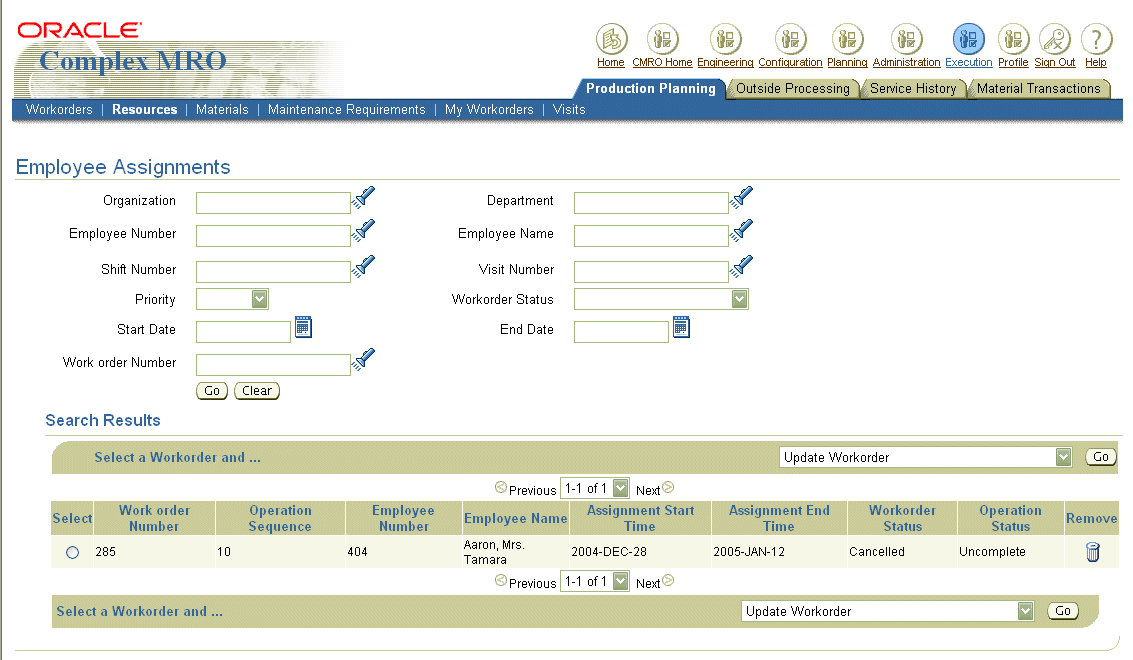Click Go next to top Update Workorder

(x=1100, y=457)
